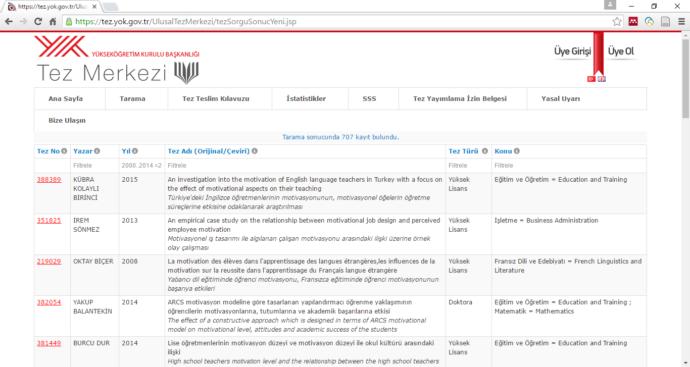Open thesis number 219029
The image size is (690, 367).
(49, 261)
